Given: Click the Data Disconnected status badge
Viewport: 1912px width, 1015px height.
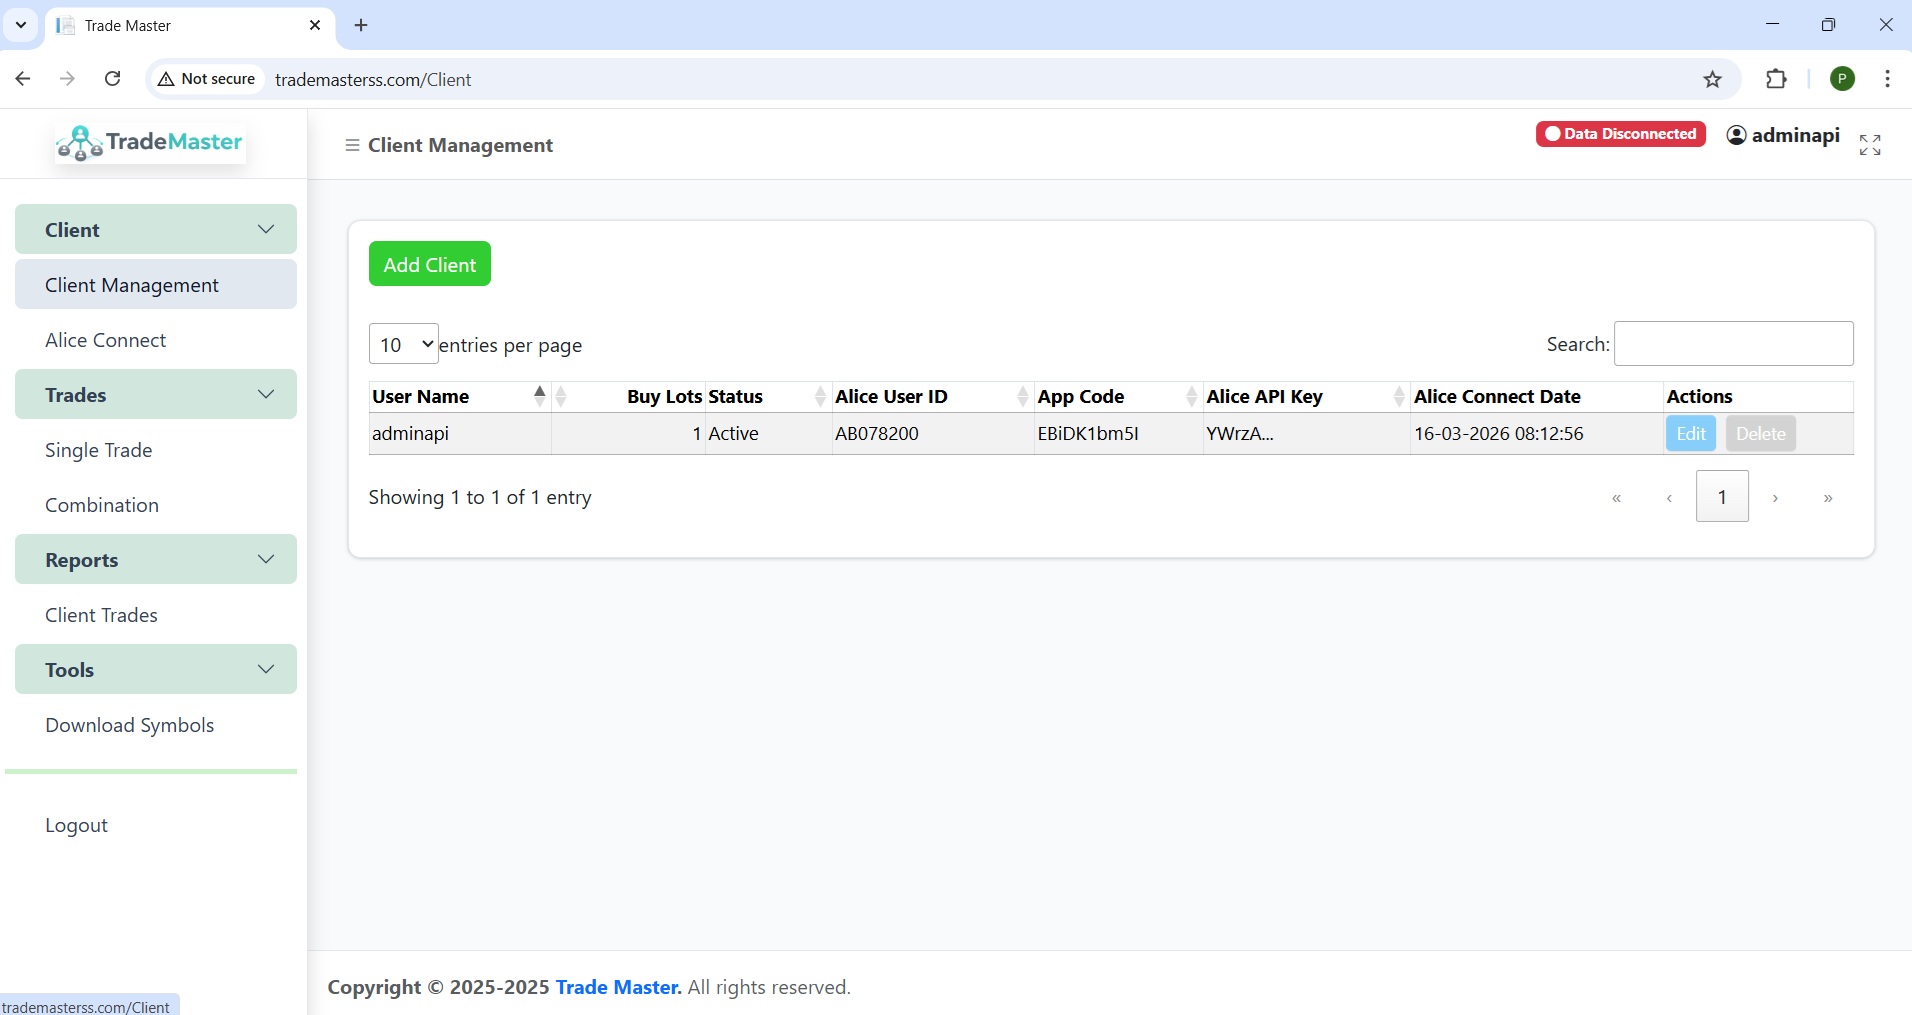Looking at the screenshot, I should [1620, 134].
